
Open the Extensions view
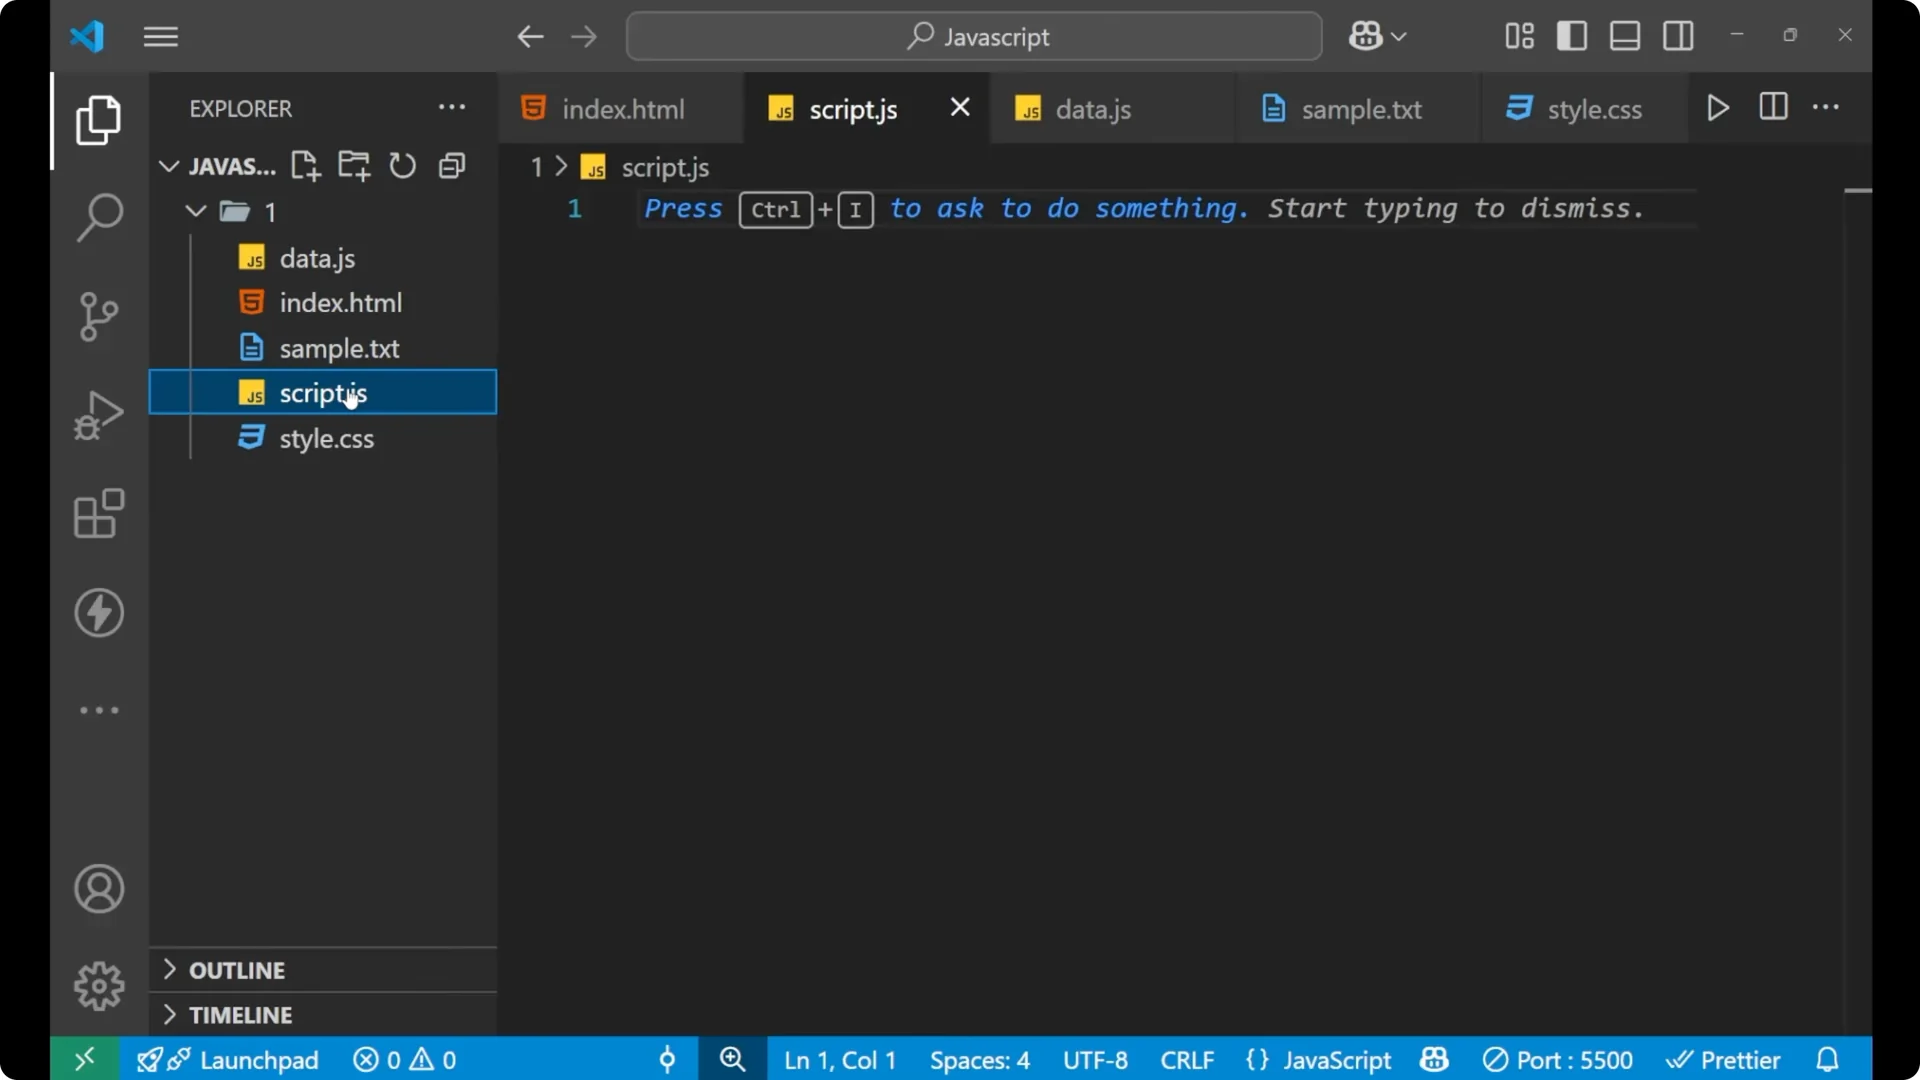98,514
